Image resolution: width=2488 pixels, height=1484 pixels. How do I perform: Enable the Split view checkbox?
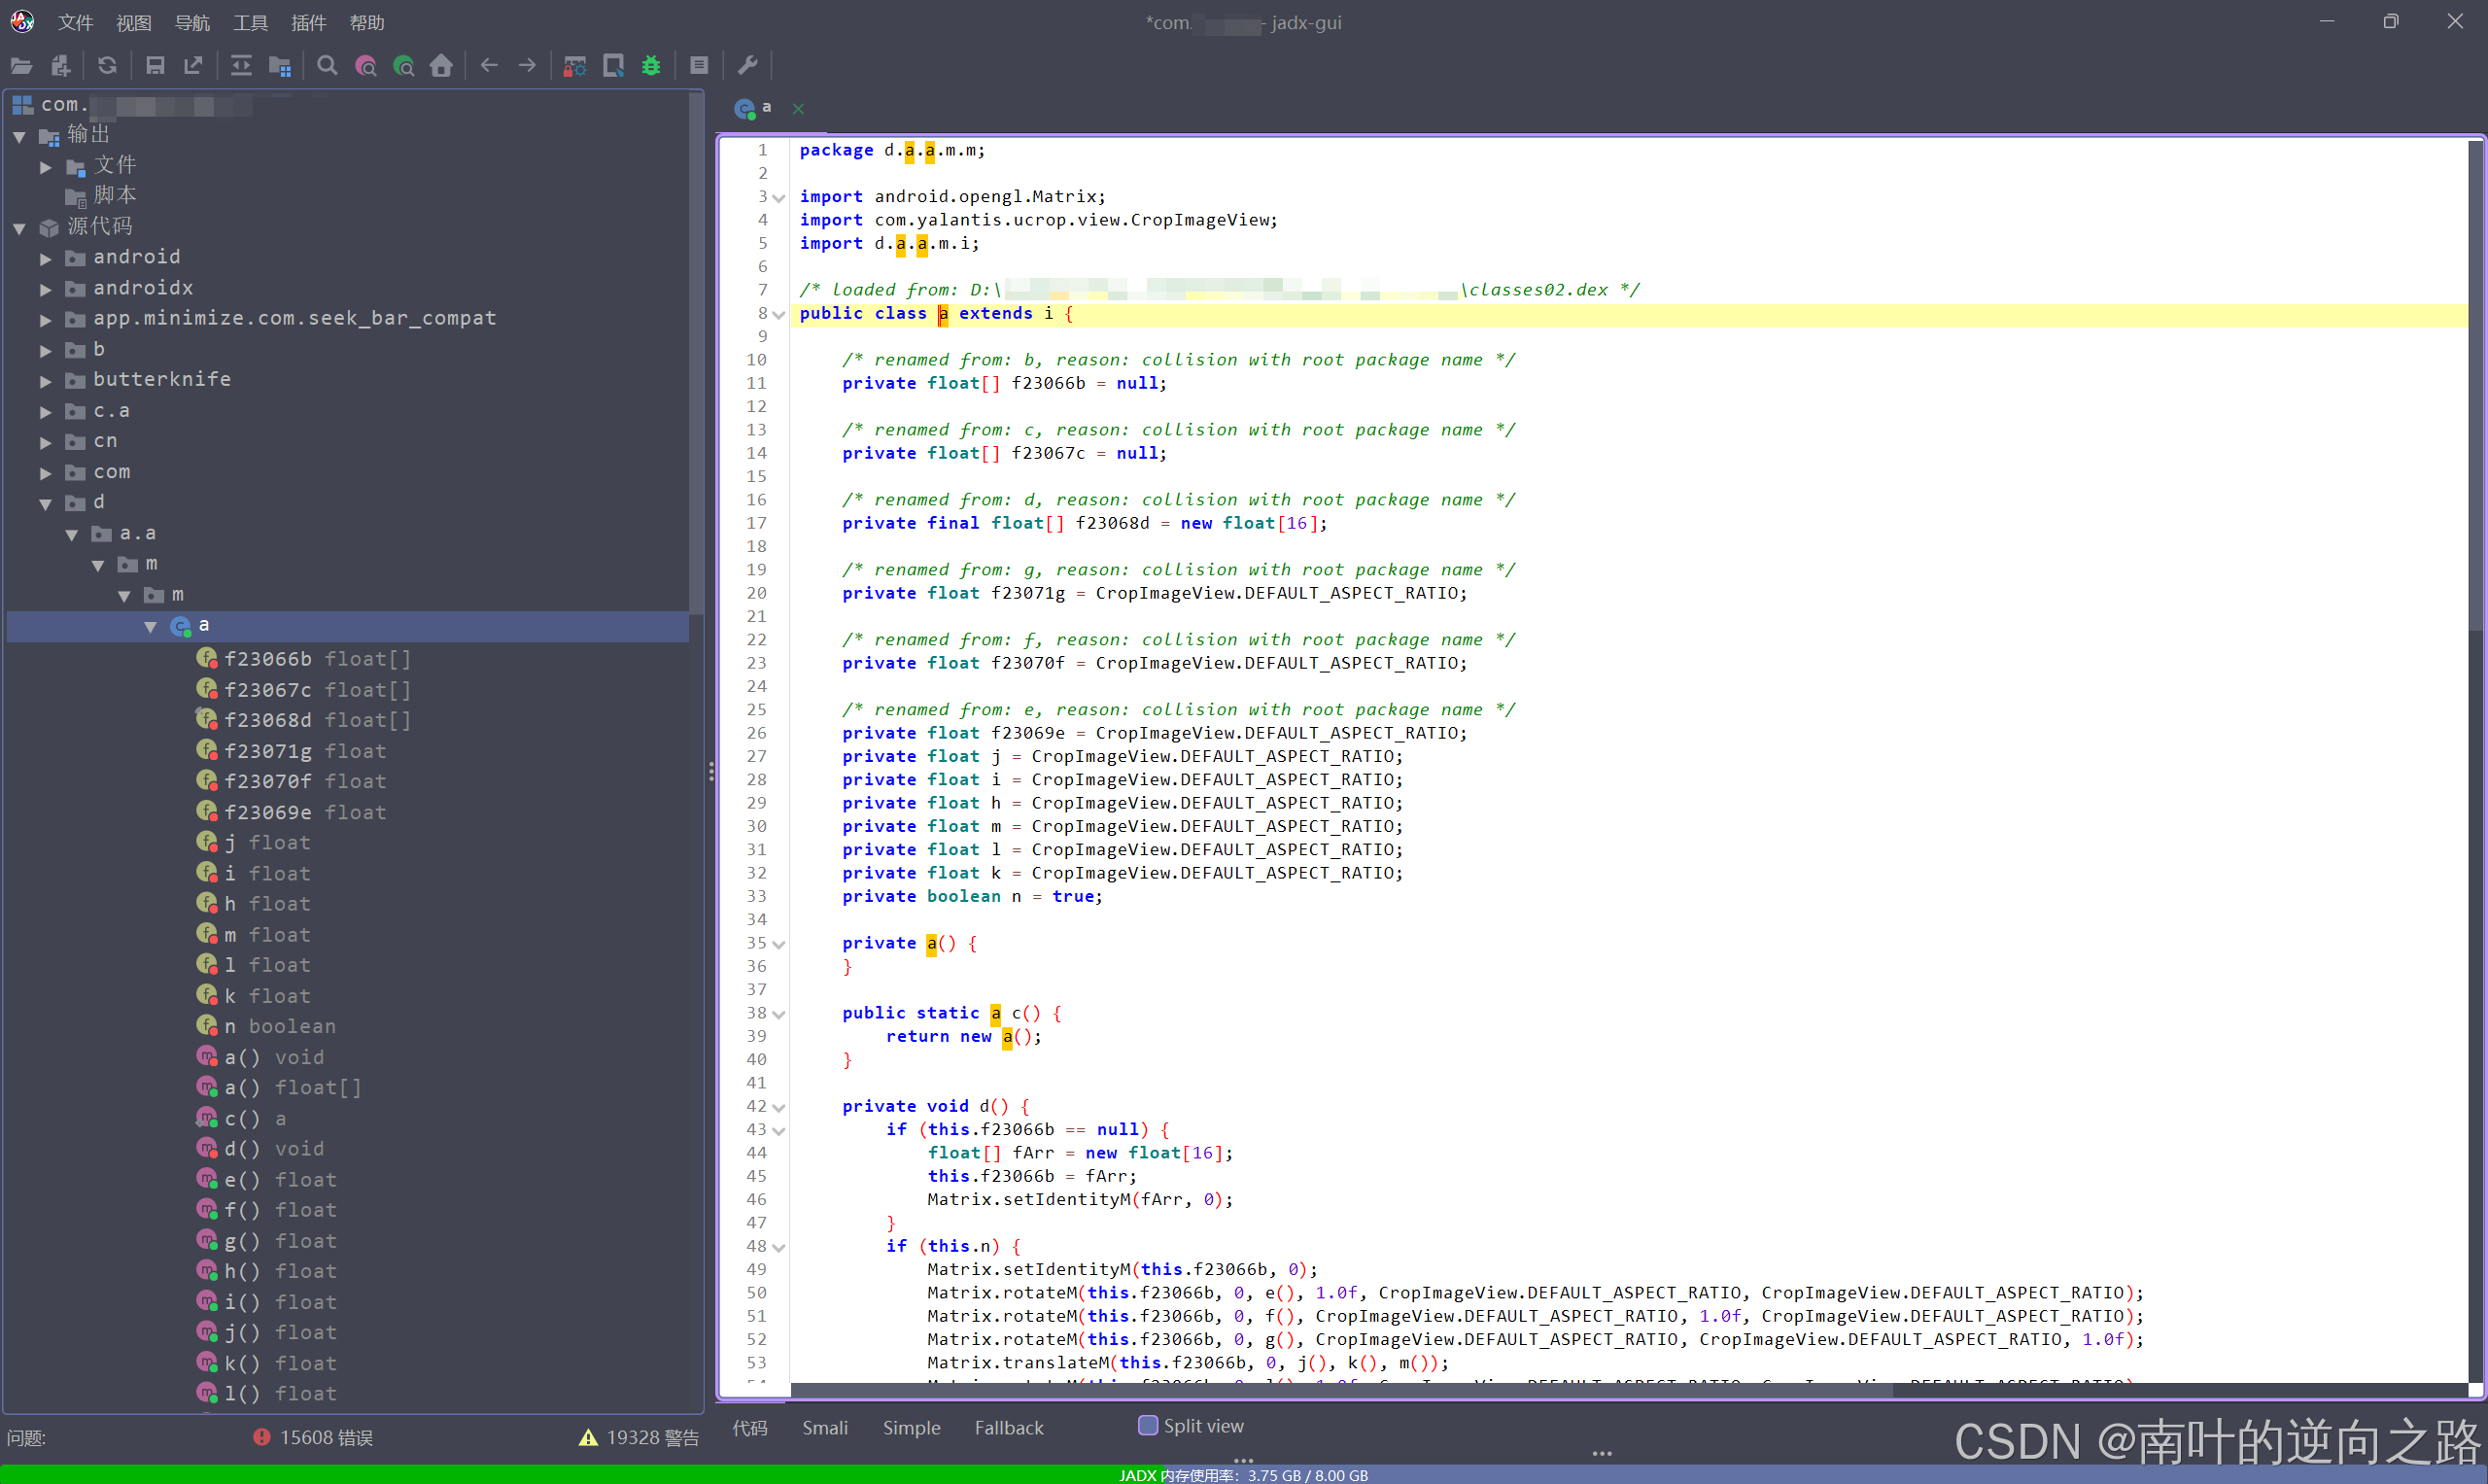coord(1148,1425)
